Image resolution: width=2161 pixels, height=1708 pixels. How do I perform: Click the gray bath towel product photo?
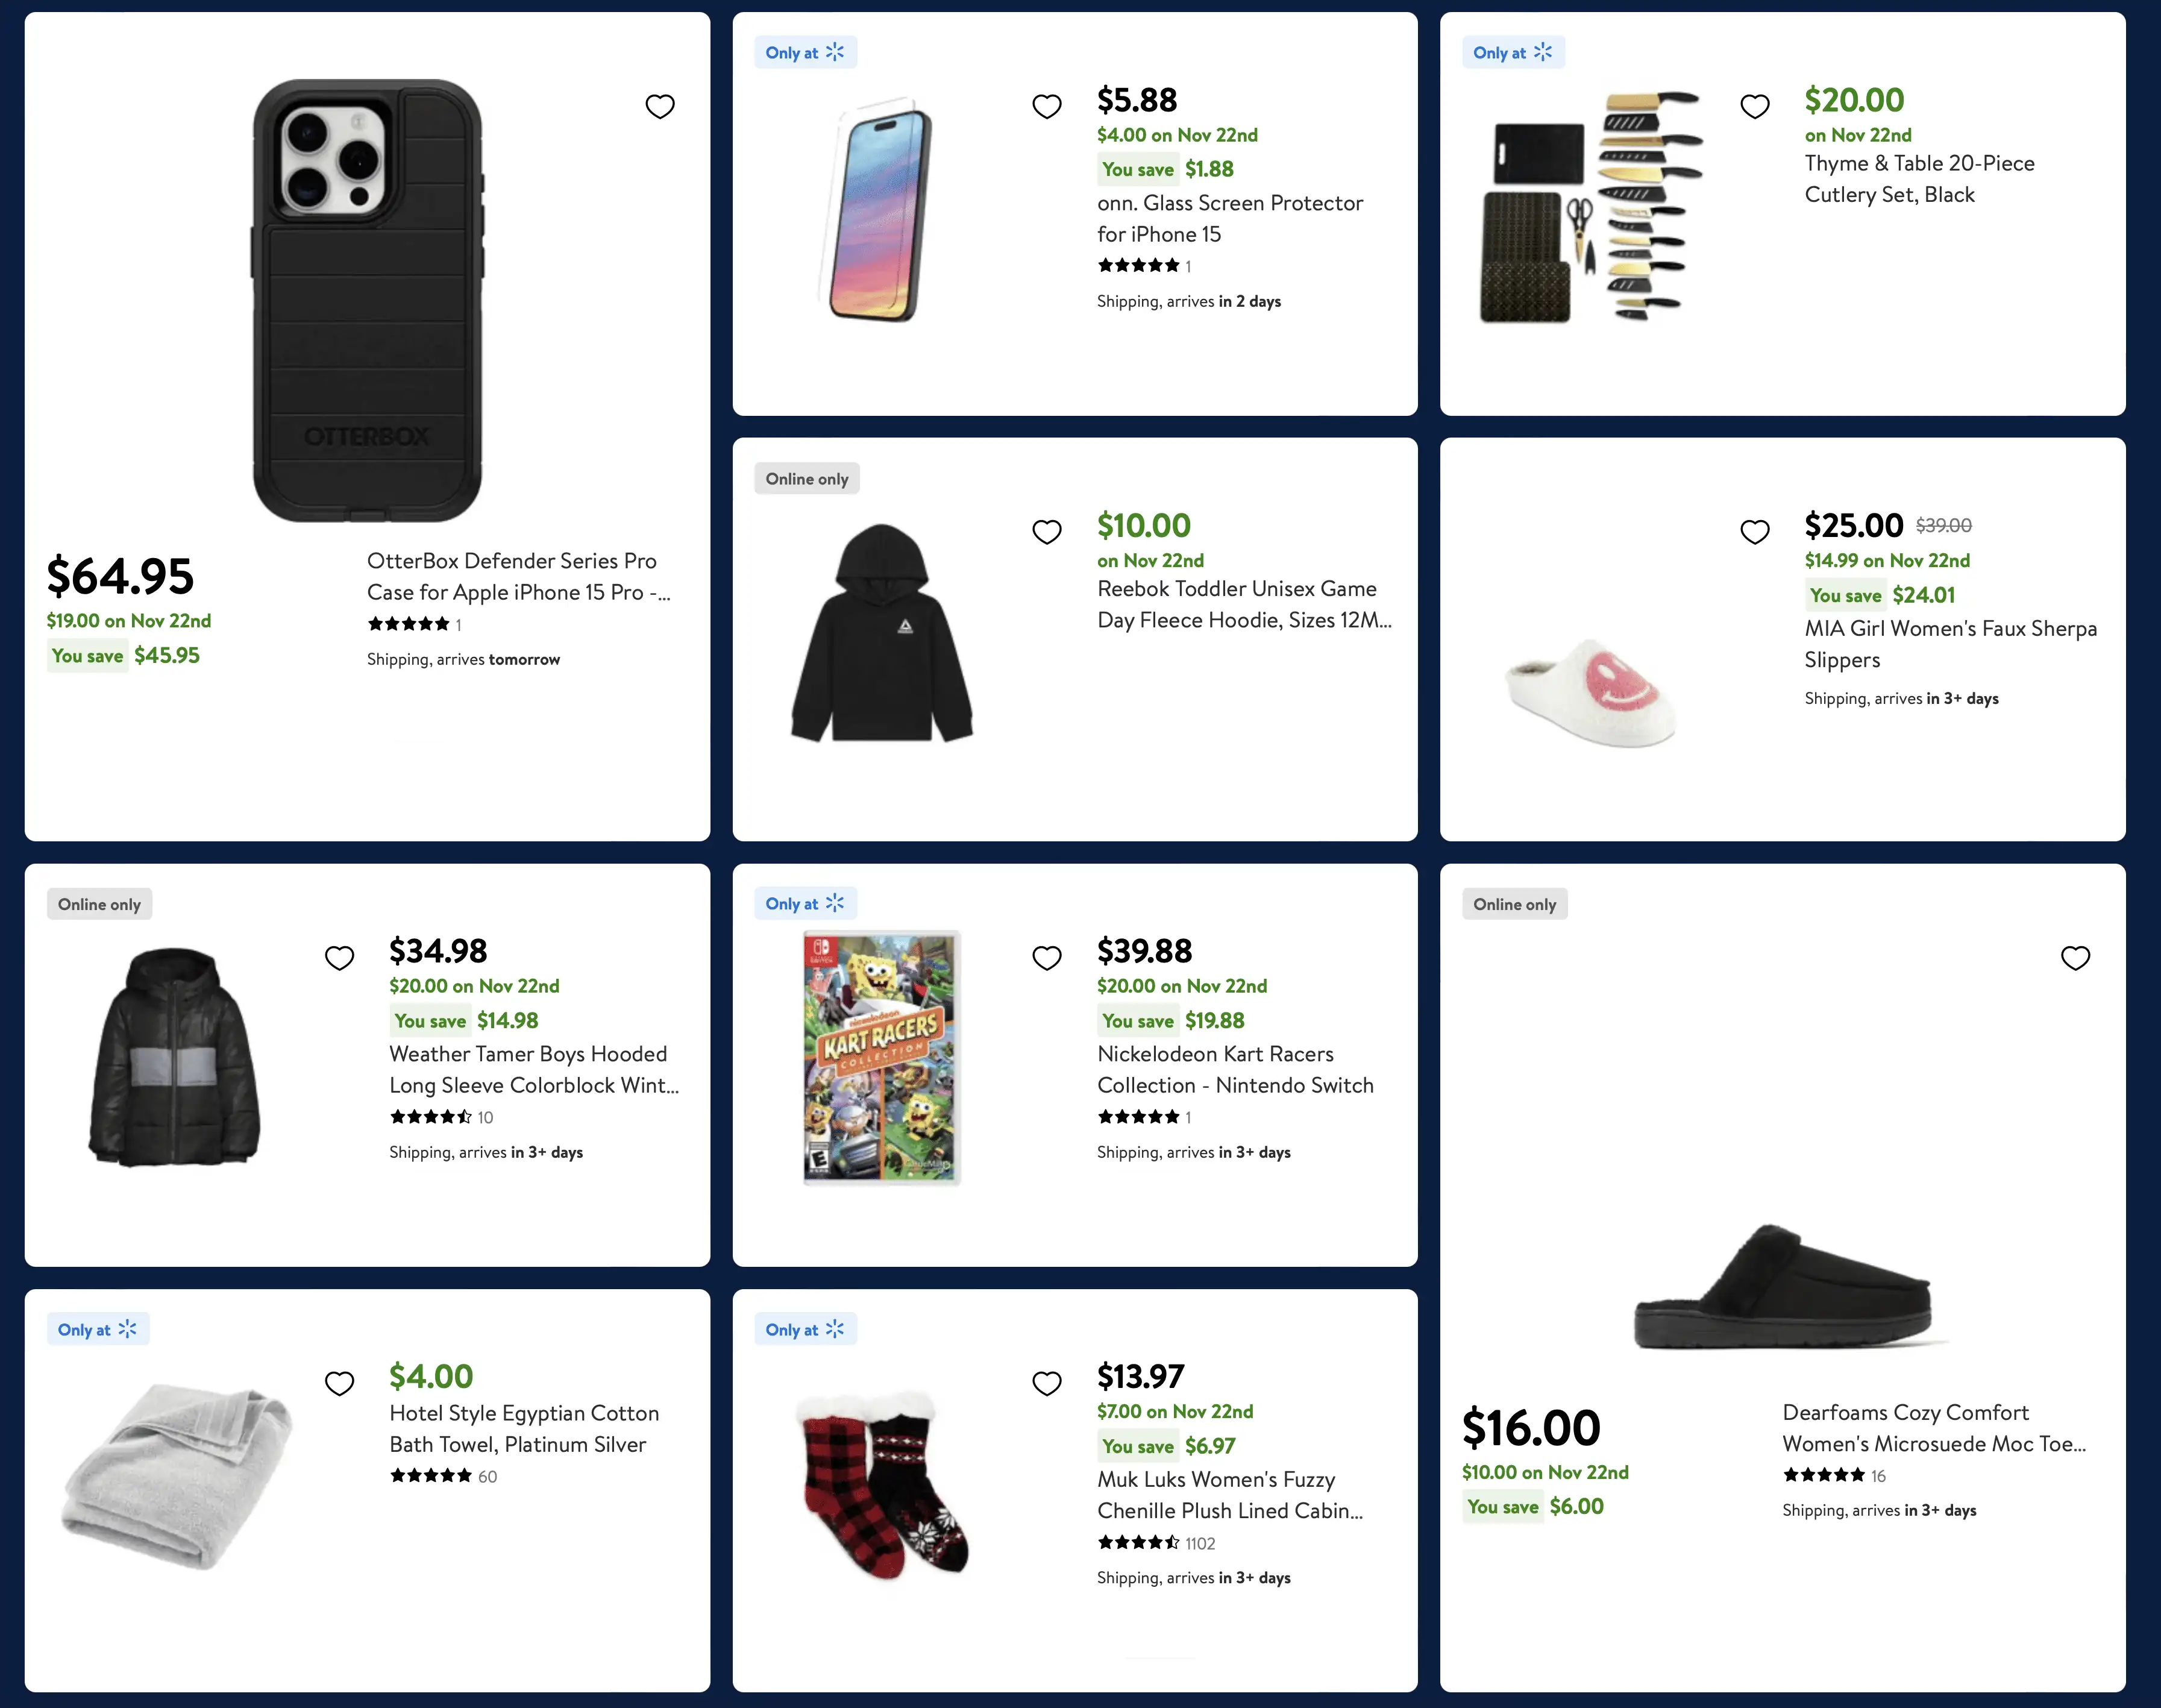pyautogui.click(x=177, y=1476)
